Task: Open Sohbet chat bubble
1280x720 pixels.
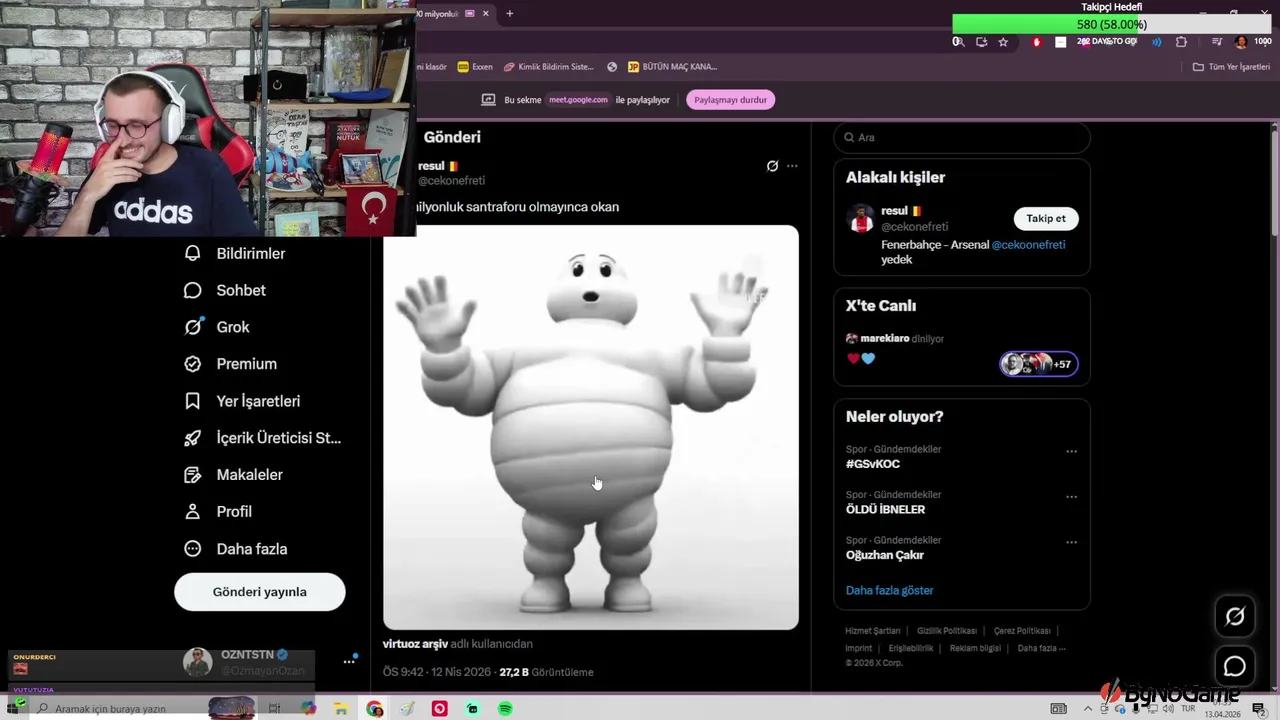Action: (x=225, y=290)
